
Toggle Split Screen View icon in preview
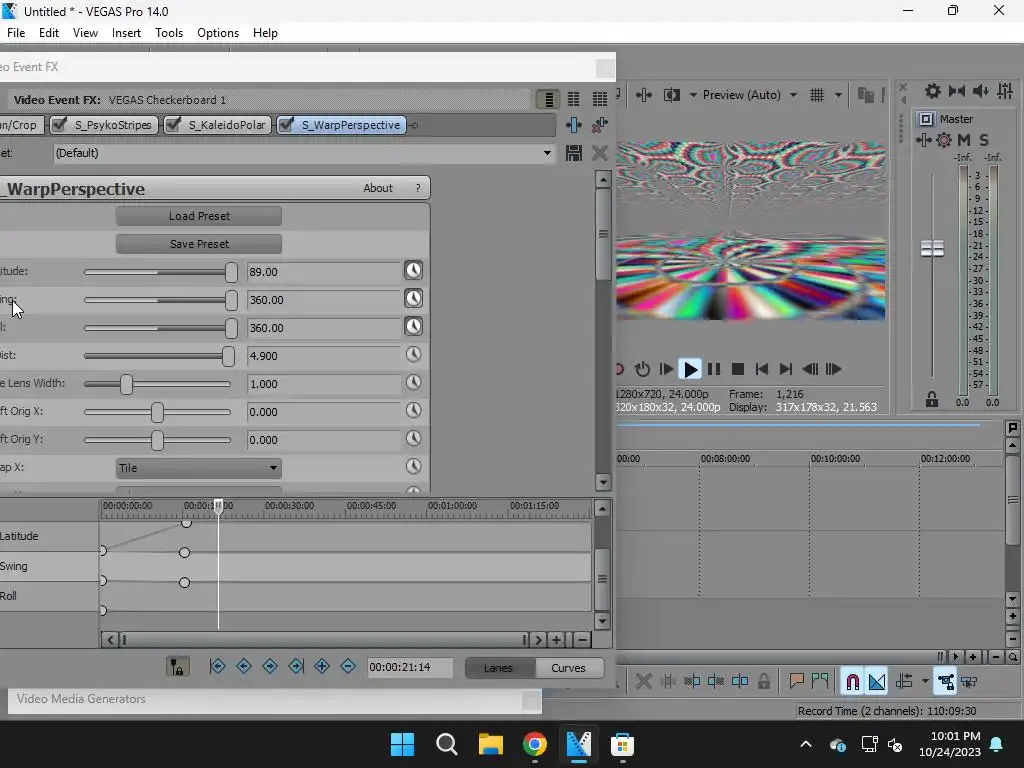(671, 95)
